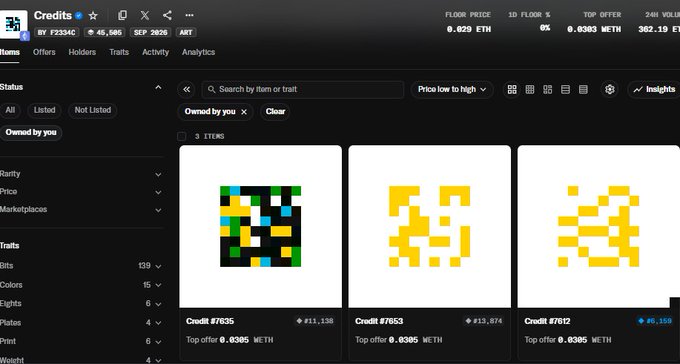Switch to the mosaic grid view icon
Image resolution: width=680 pixels, height=364 pixels.
(x=548, y=89)
